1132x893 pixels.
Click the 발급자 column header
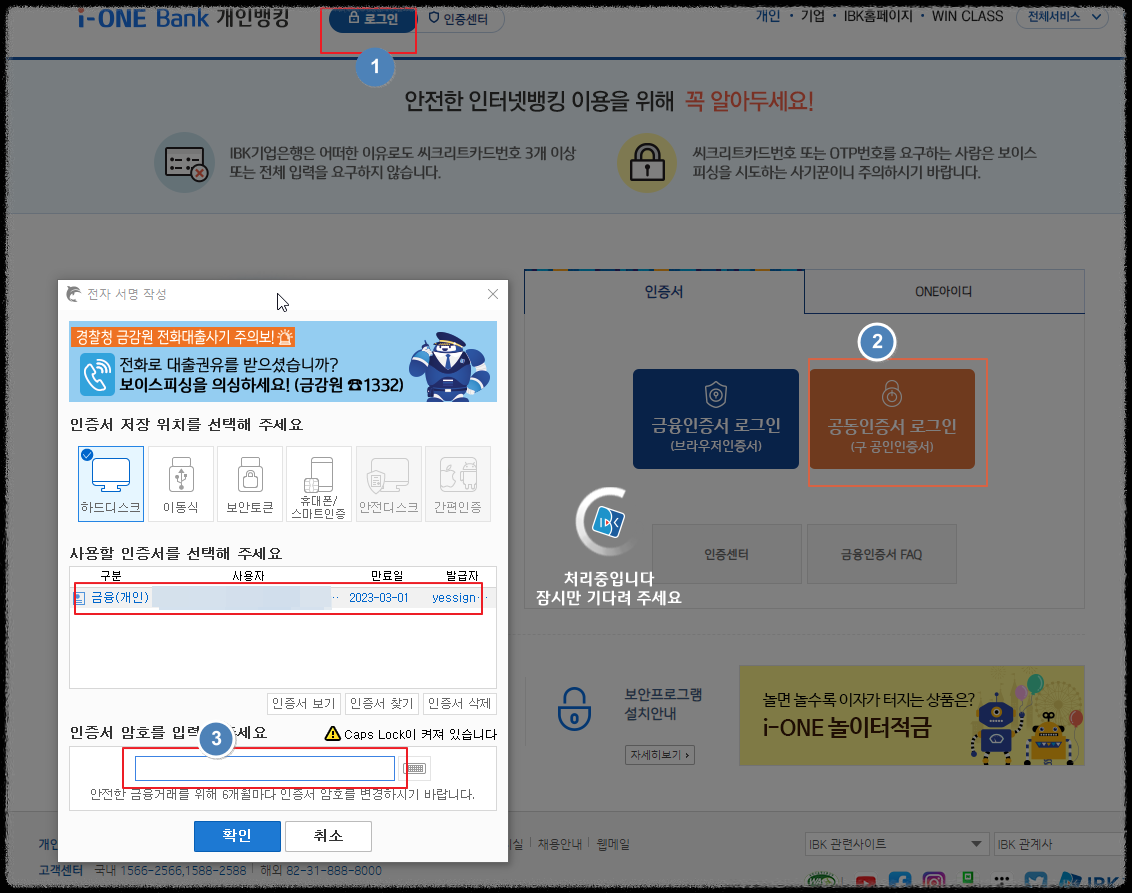[462, 575]
